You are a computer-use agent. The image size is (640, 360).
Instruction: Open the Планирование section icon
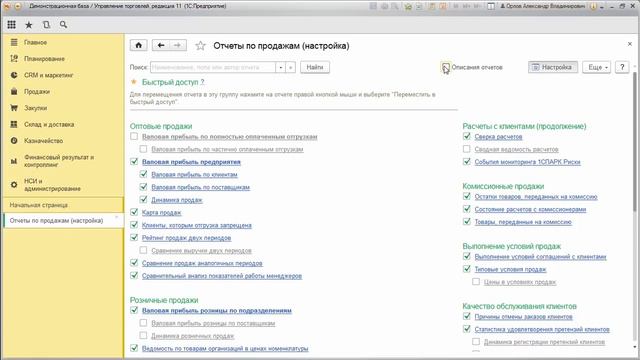[x=14, y=59]
